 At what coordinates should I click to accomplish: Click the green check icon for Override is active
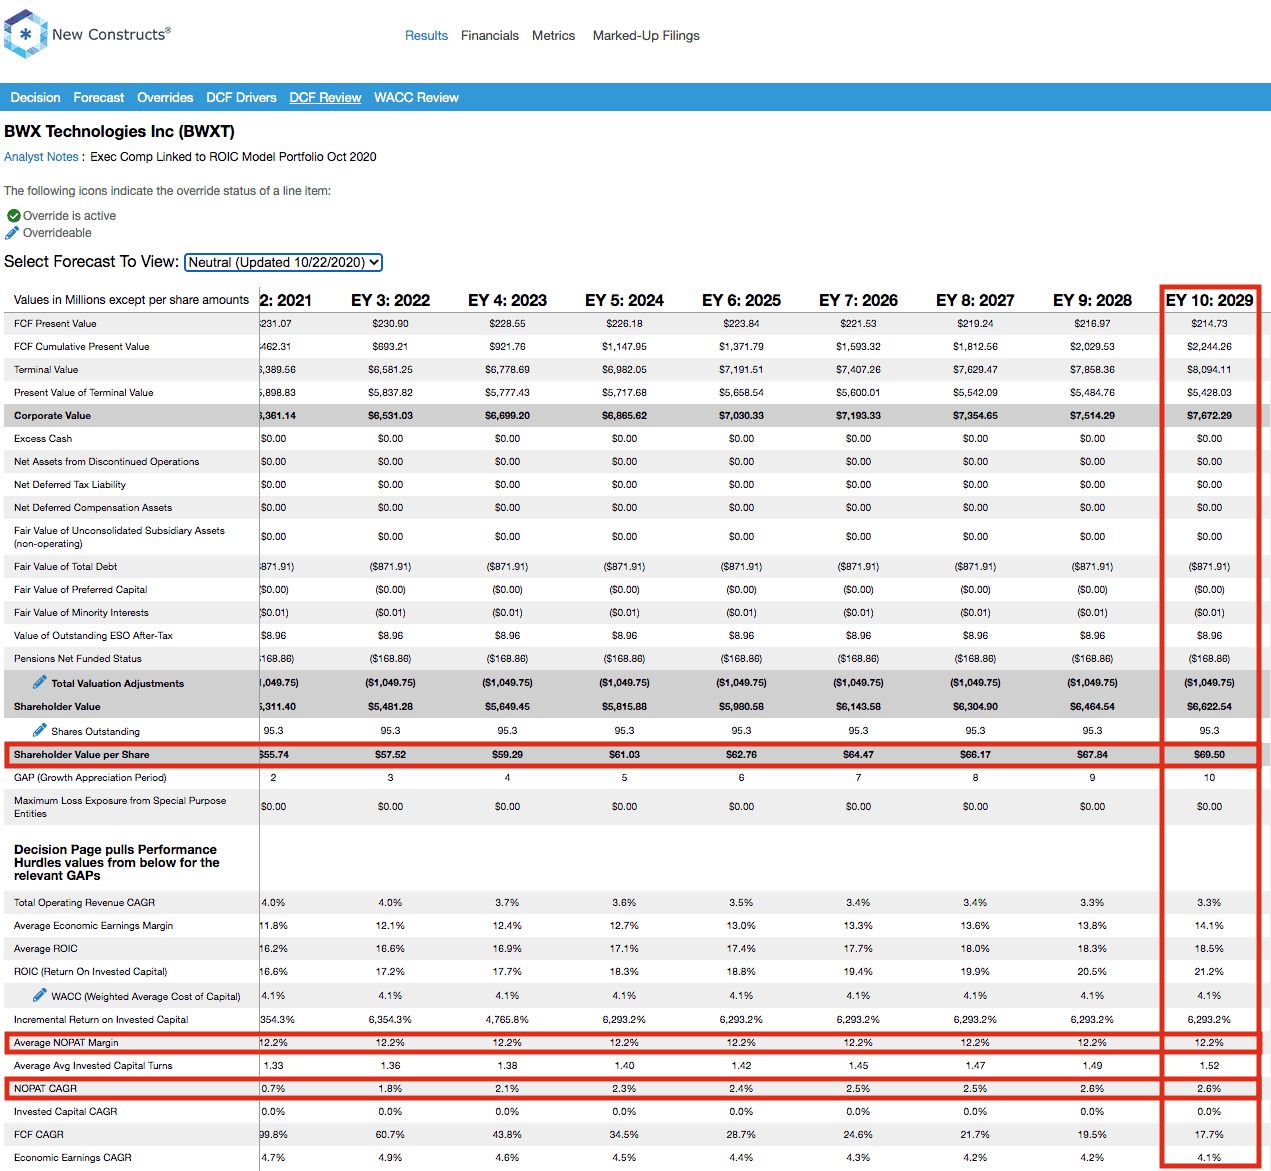click(x=13, y=216)
